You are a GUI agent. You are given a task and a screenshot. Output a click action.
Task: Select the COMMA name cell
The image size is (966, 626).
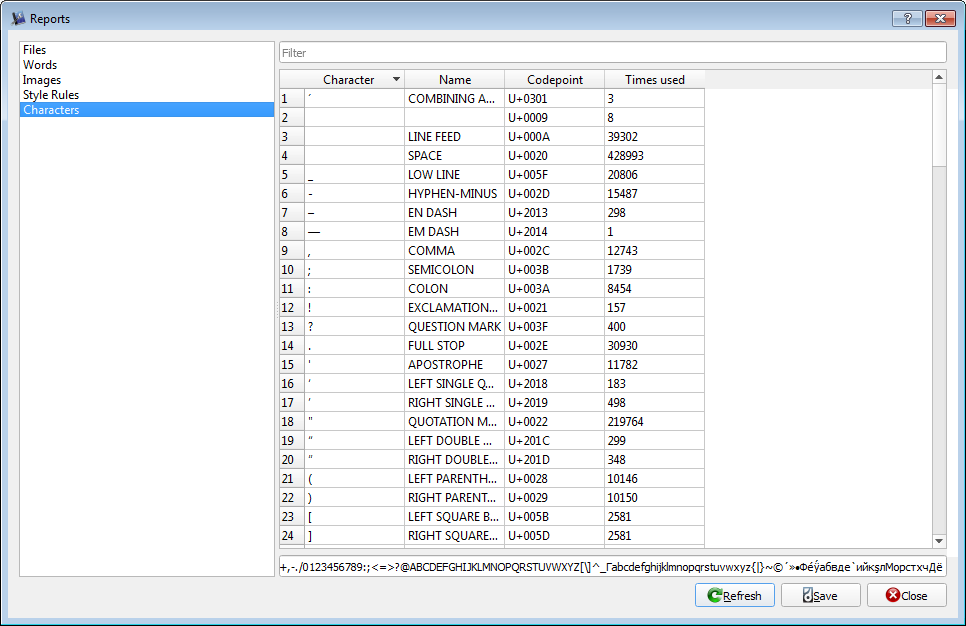point(455,251)
